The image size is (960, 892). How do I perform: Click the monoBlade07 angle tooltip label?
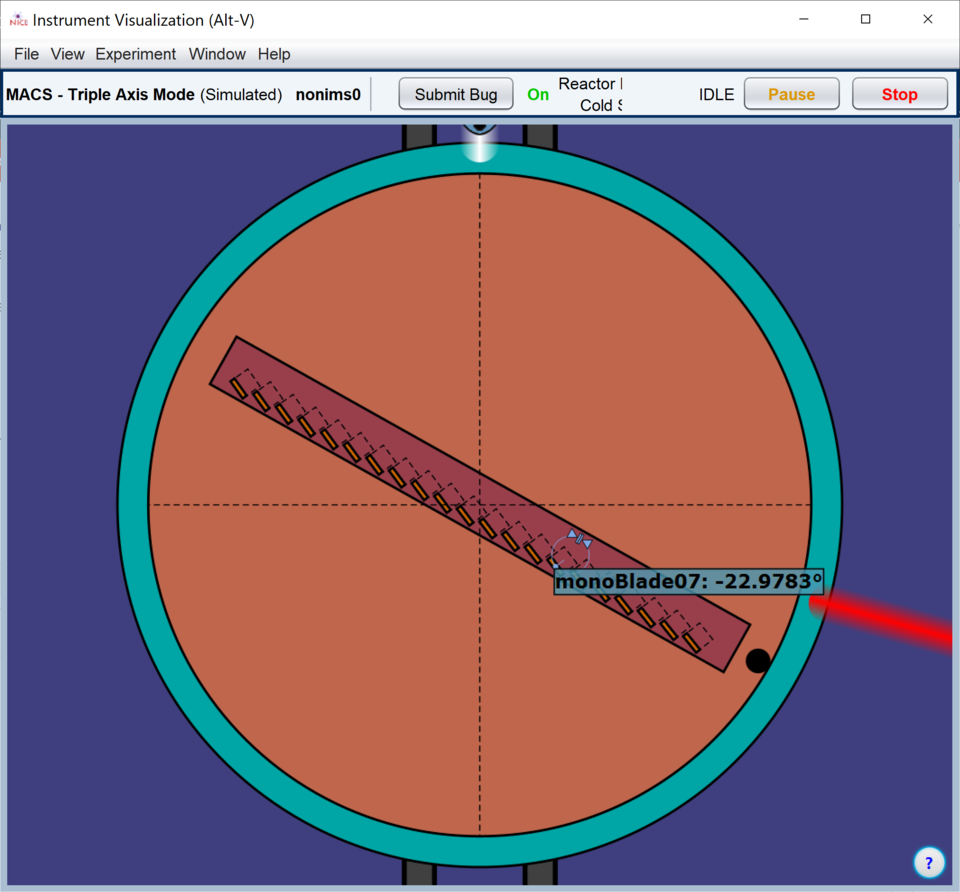[688, 581]
